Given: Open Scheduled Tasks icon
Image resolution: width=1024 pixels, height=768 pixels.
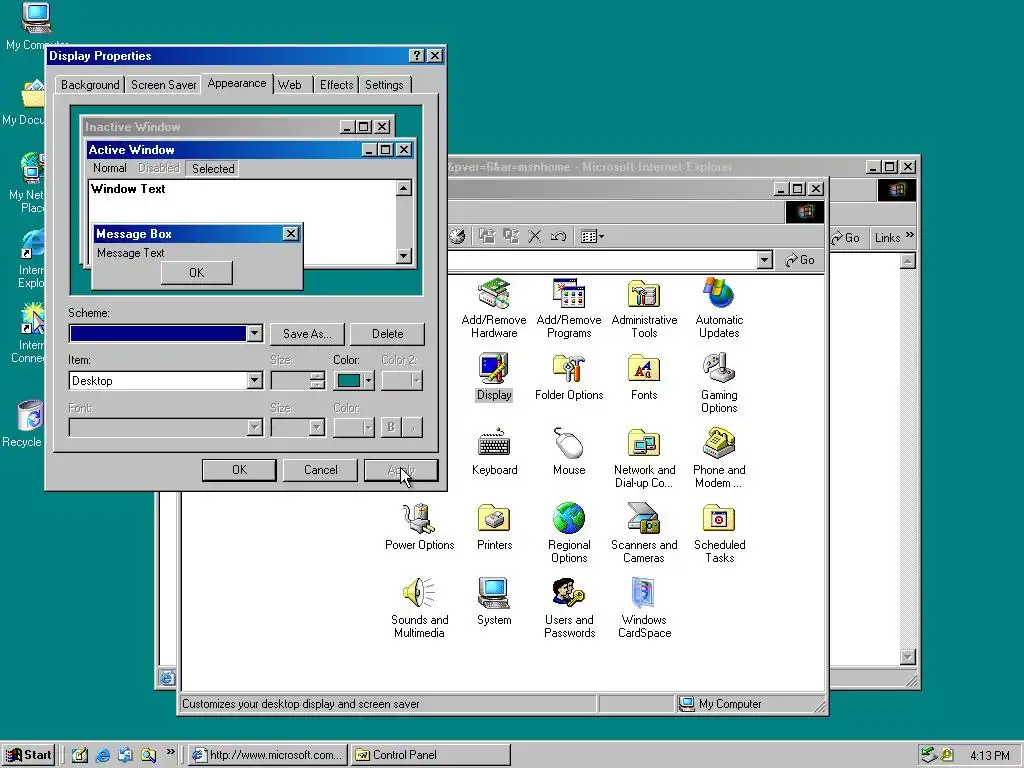Looking at the screenshot, I should (x=719, y=533).
